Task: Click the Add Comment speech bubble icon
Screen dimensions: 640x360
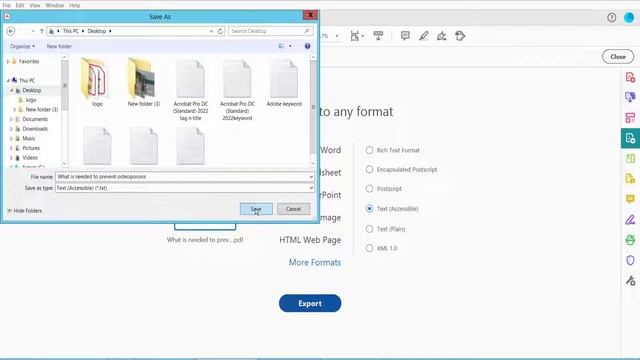Action: pos(405,36)
